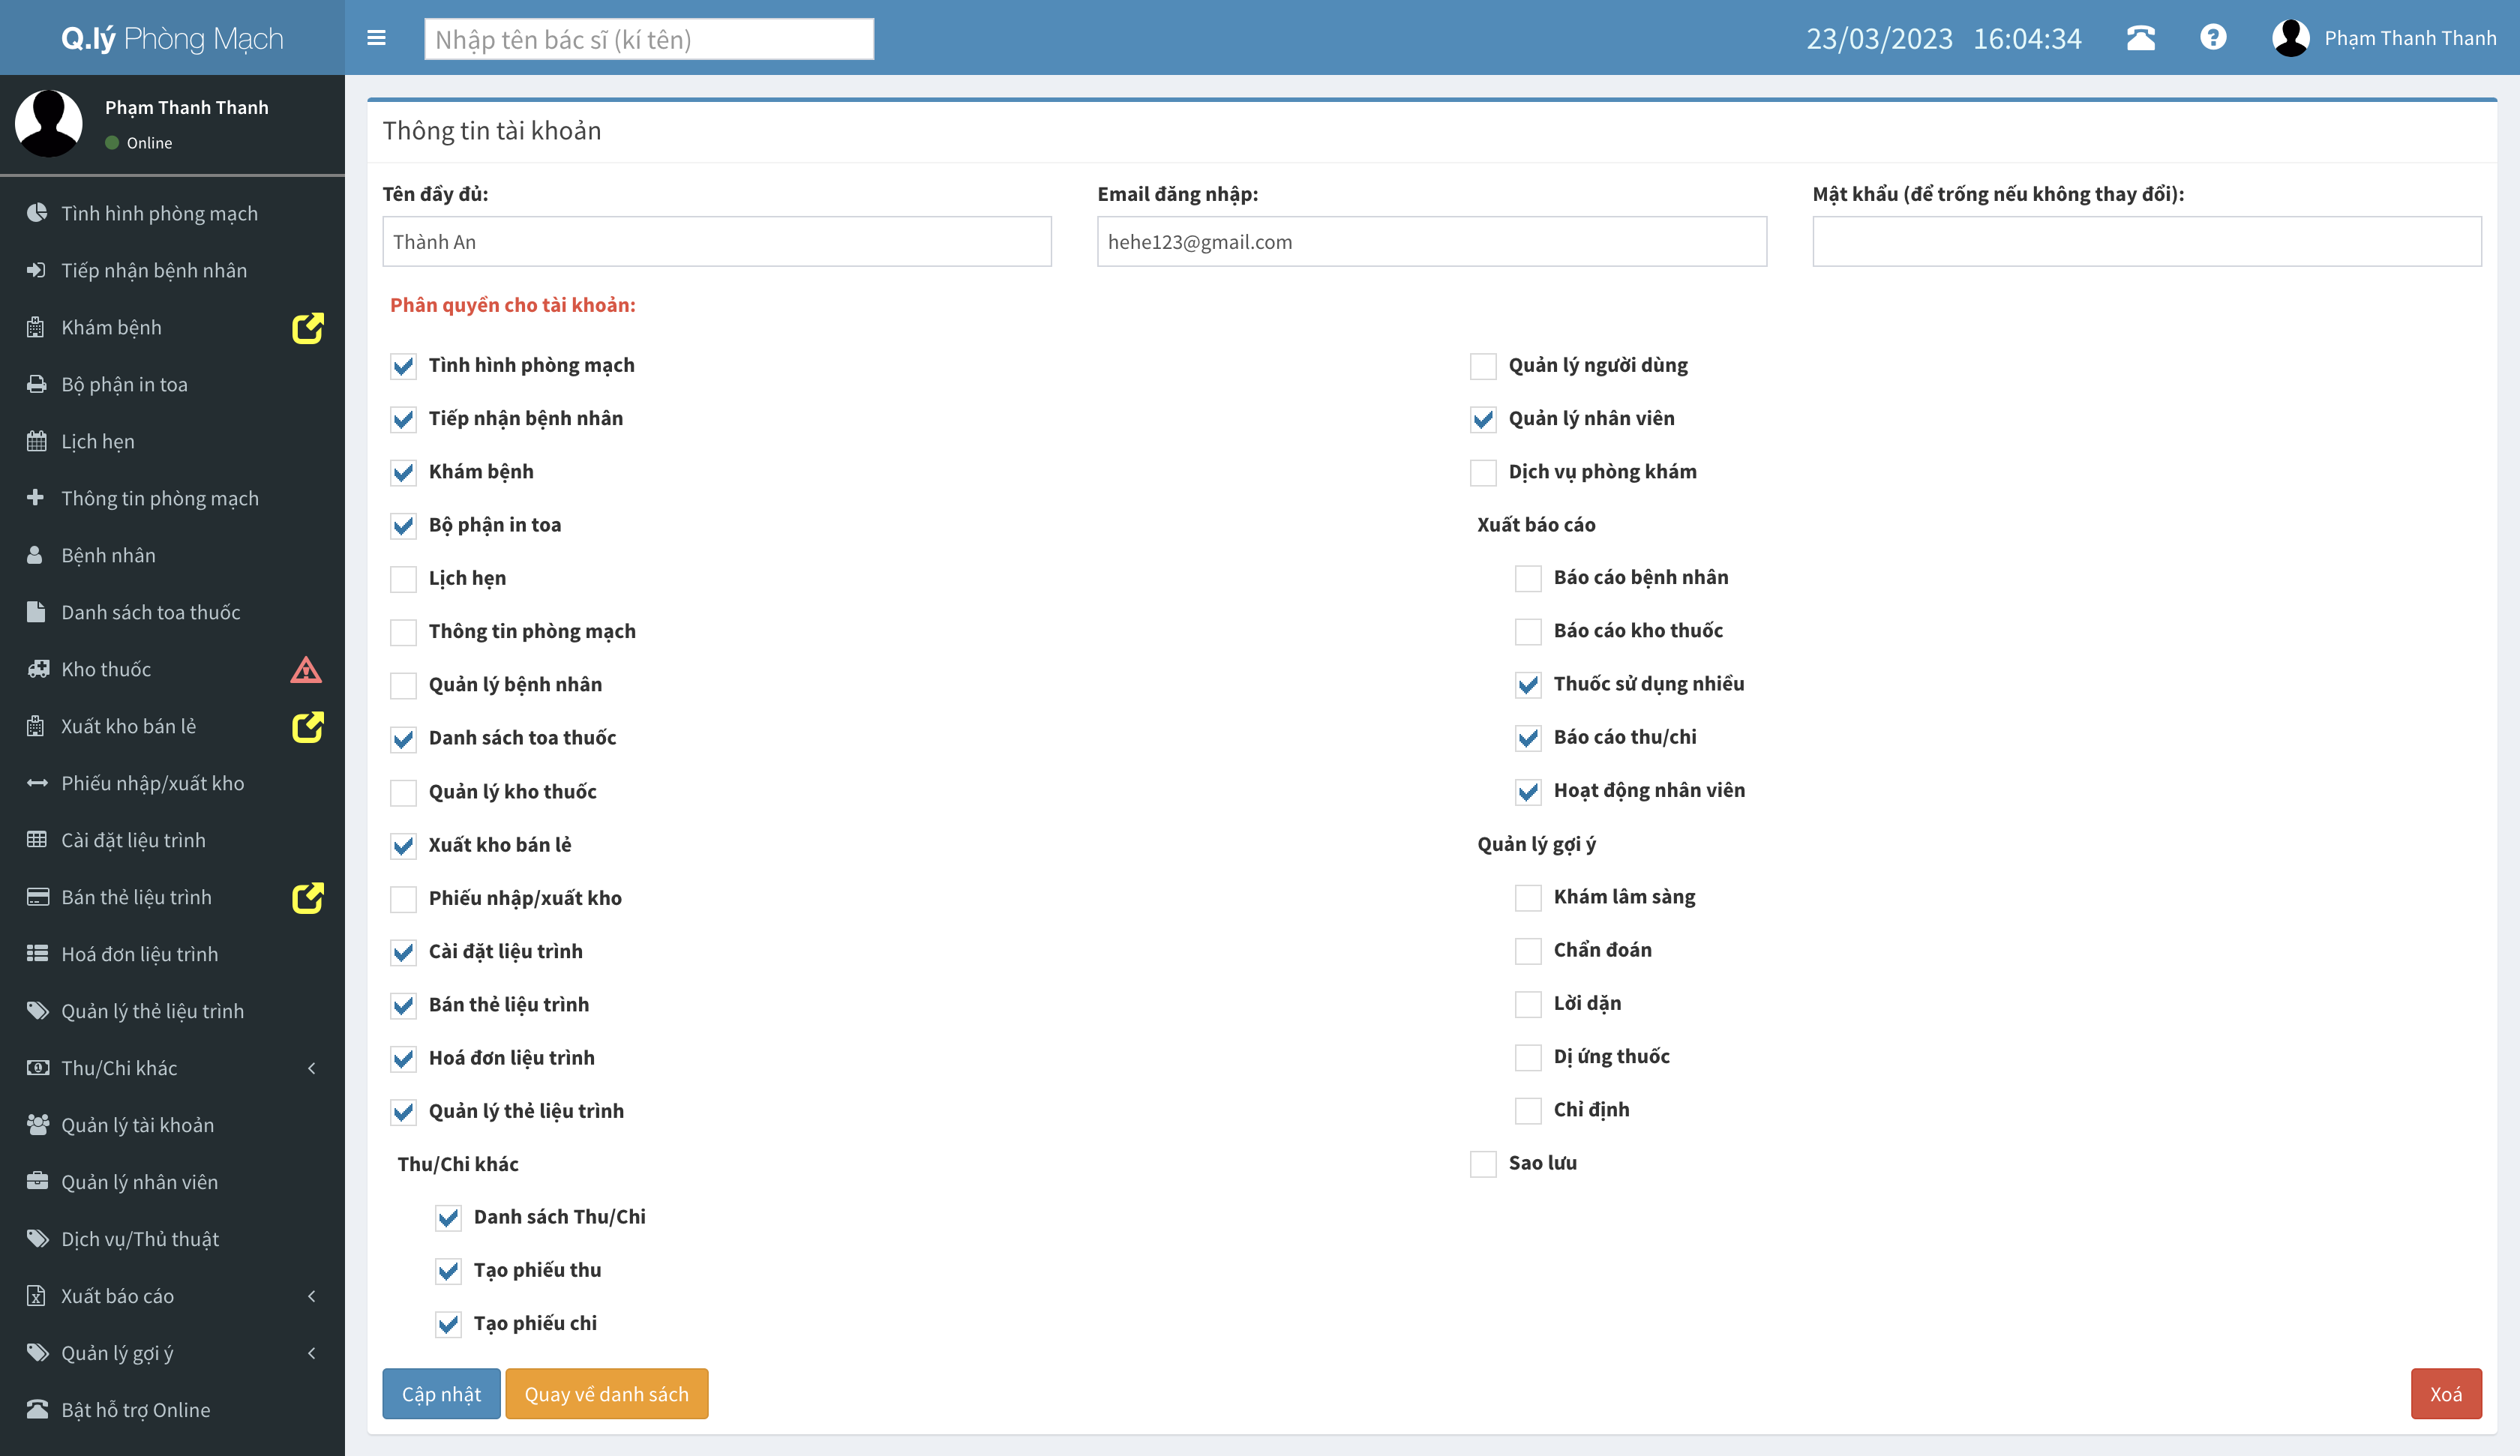Disable Thuốc sử dụng nhiều checkbox
Image resolution: width=2520 pixels, height=1456 pixels.
pyautogui.click(x=1528, y=685)
